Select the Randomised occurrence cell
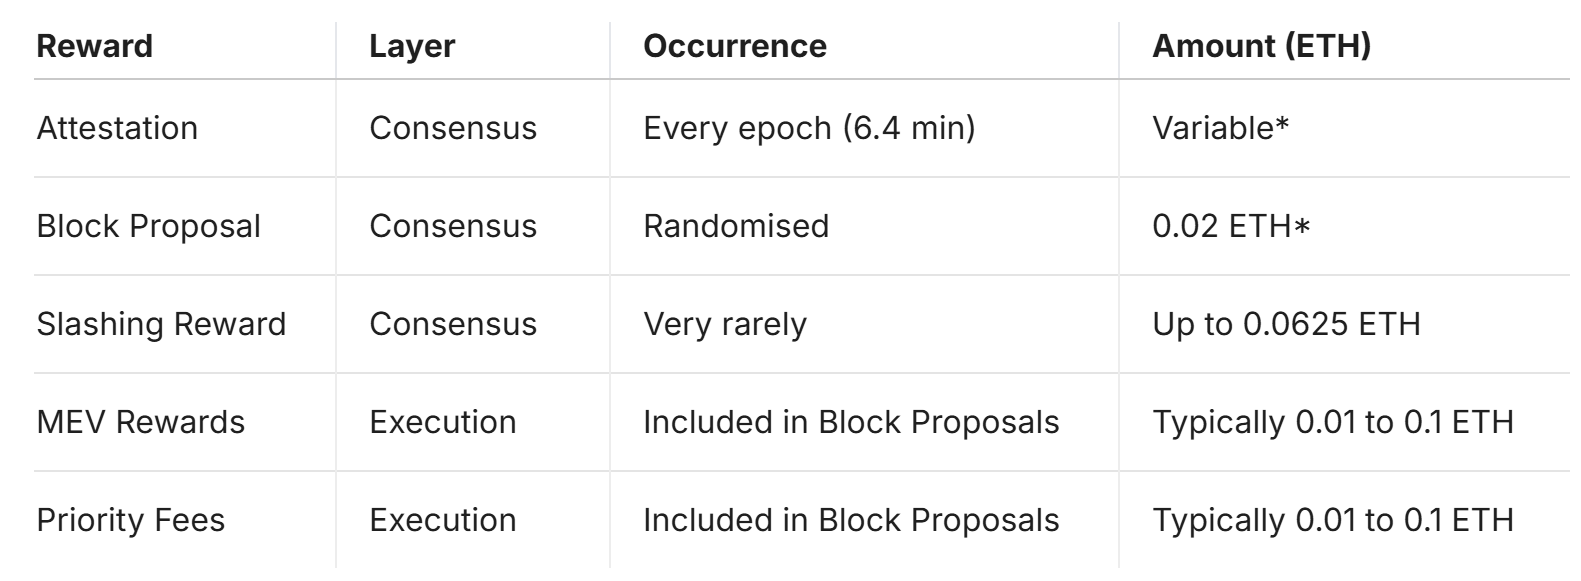1581x581 pixels. [x=736, y=227]
